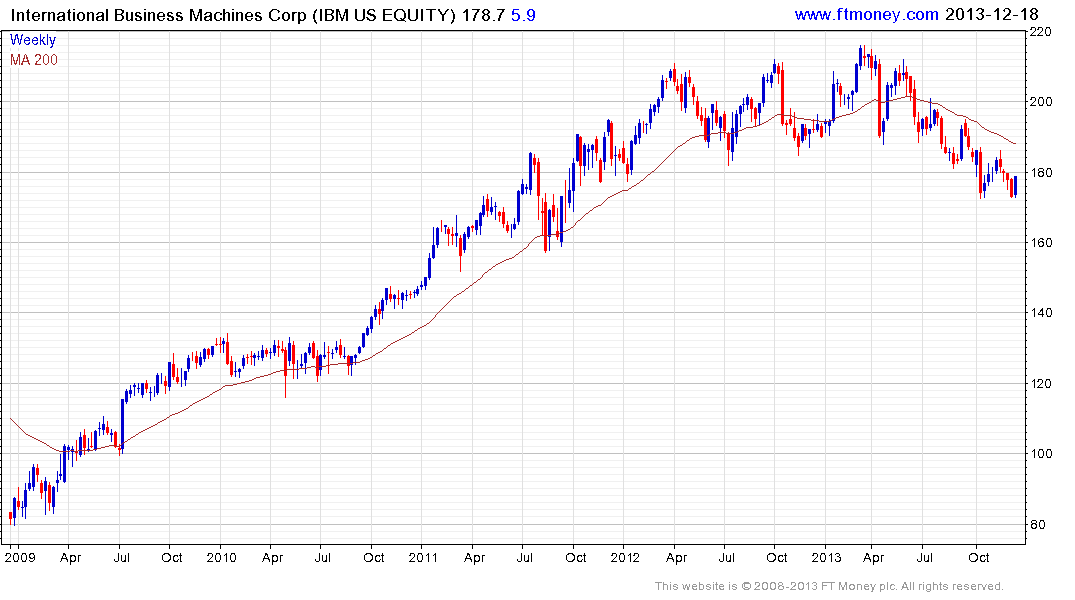
Task: Click the date 2013-12-18
Action: point(991,14)
